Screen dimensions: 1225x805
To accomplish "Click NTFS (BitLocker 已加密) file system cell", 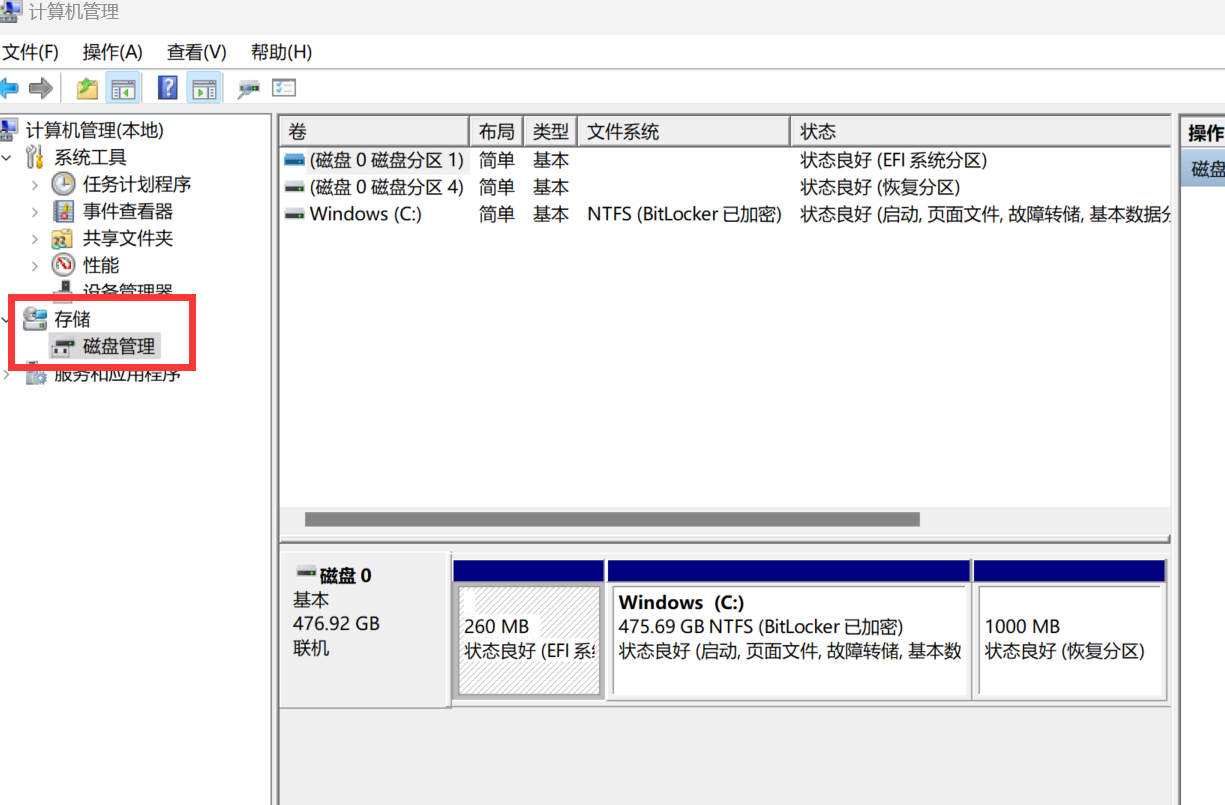I will tap(684, 214).
